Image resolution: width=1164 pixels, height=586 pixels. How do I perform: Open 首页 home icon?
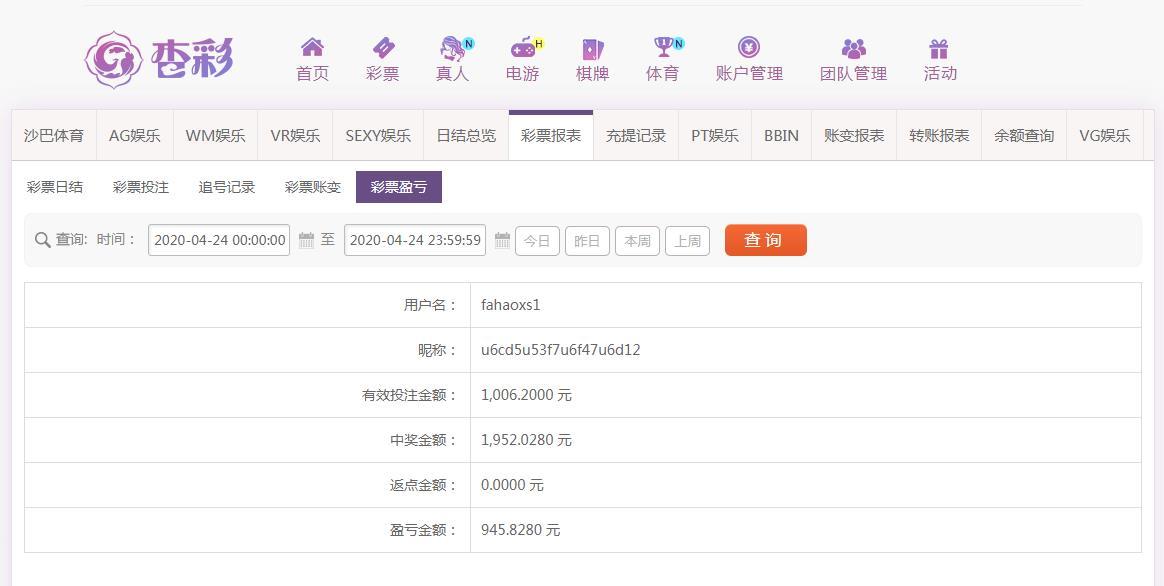313,48
